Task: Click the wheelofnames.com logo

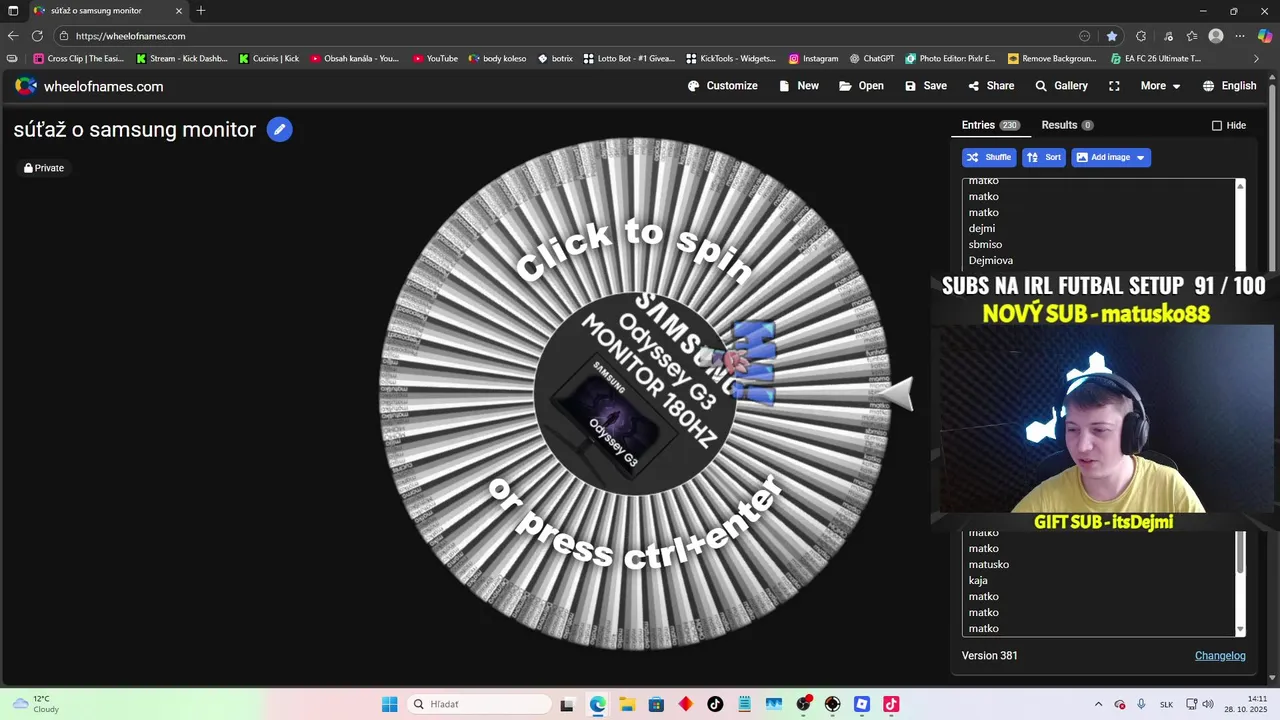Action: tap(89, 86)
